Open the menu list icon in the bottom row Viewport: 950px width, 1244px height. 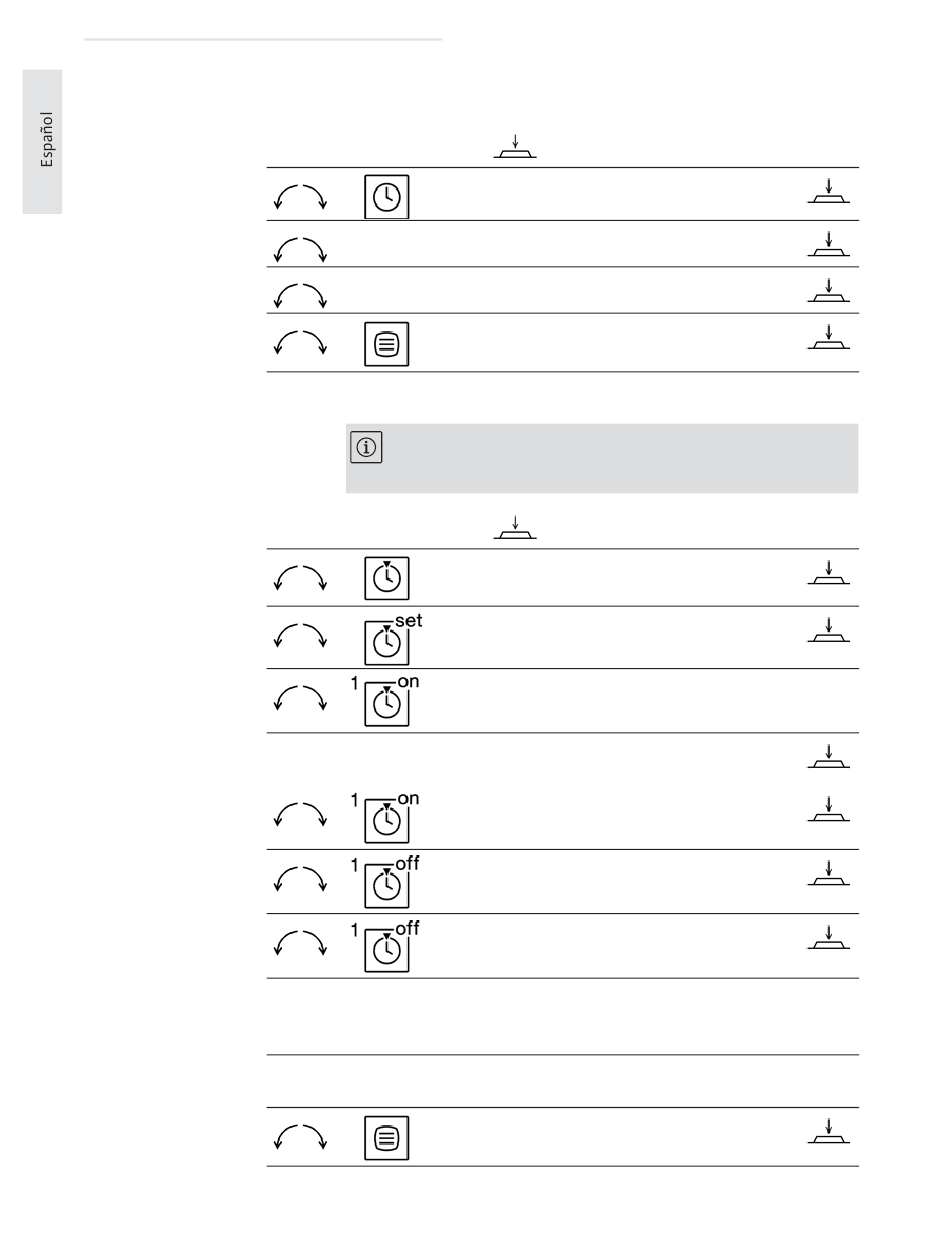(x=387, y=1138)
